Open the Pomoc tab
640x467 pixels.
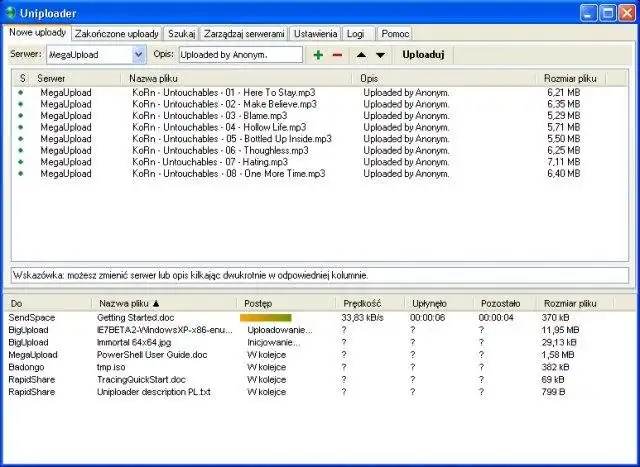(x=395, y=34)
